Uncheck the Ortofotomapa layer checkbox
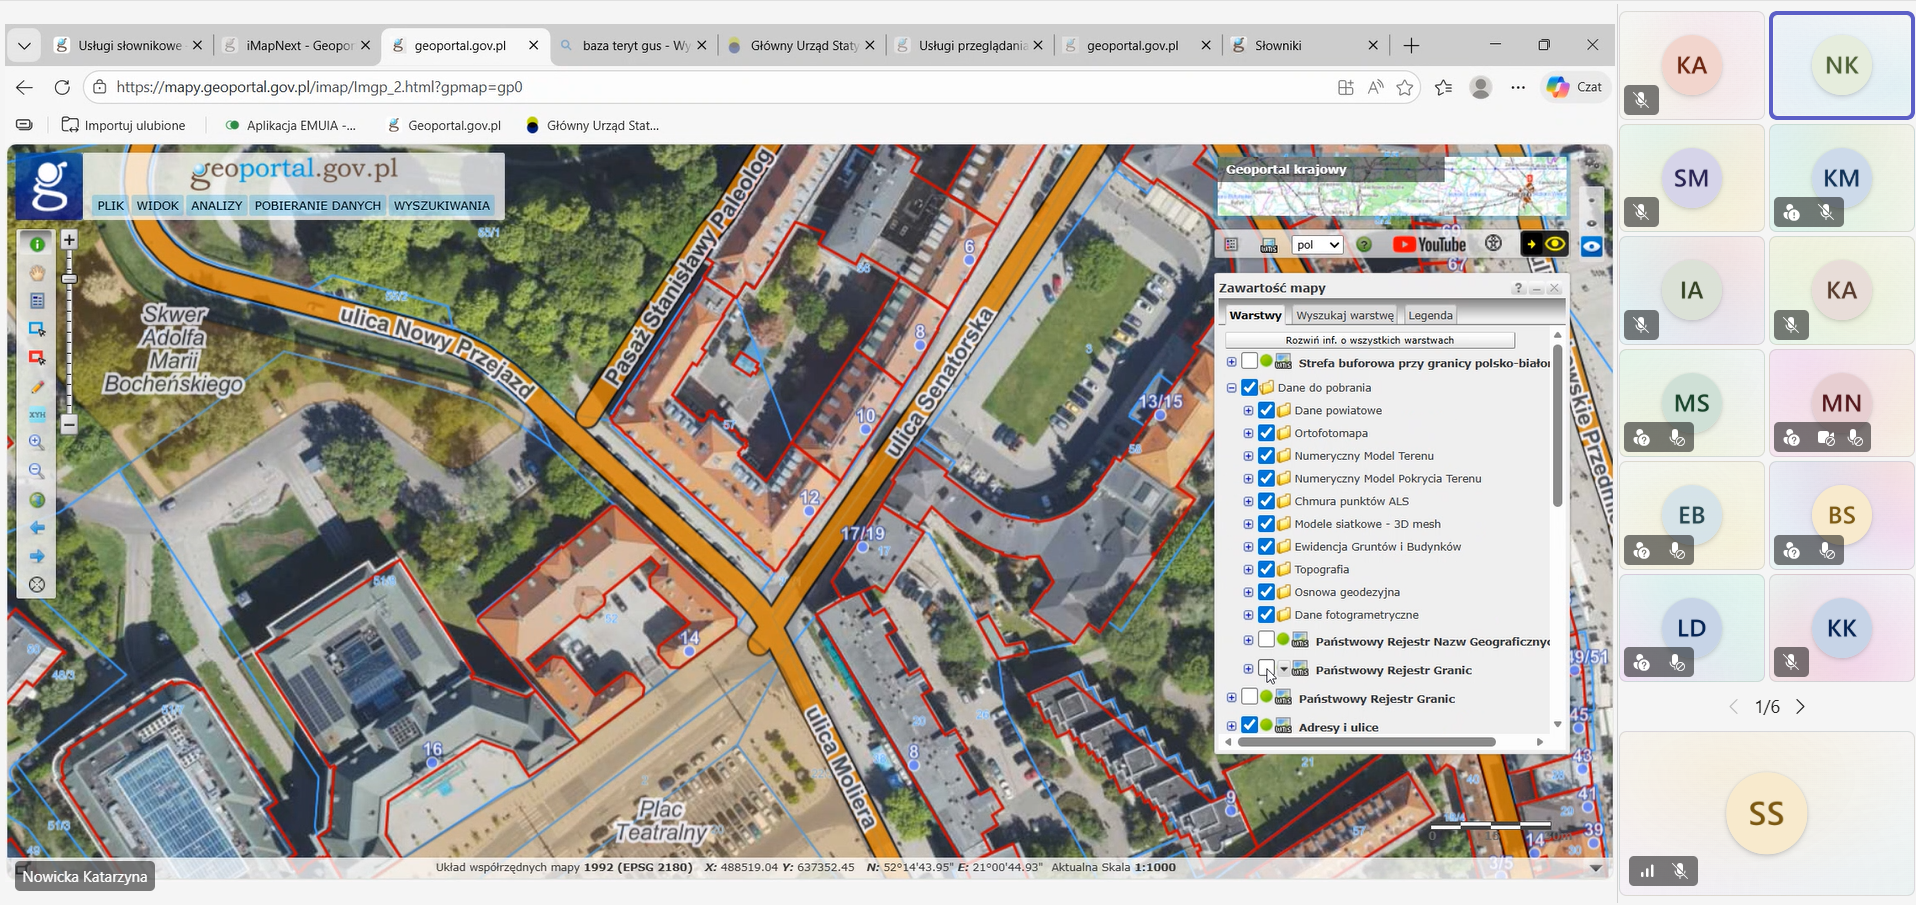1916x905 pixels. (1266, 433)
